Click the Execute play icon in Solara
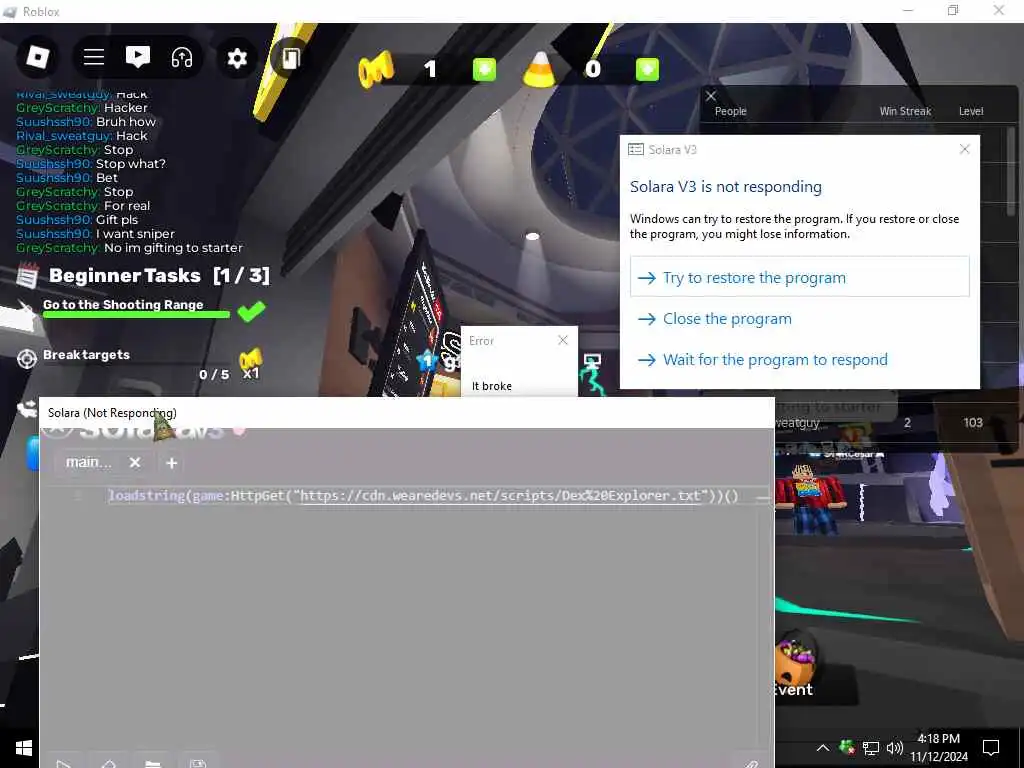 tap(63, 763)
